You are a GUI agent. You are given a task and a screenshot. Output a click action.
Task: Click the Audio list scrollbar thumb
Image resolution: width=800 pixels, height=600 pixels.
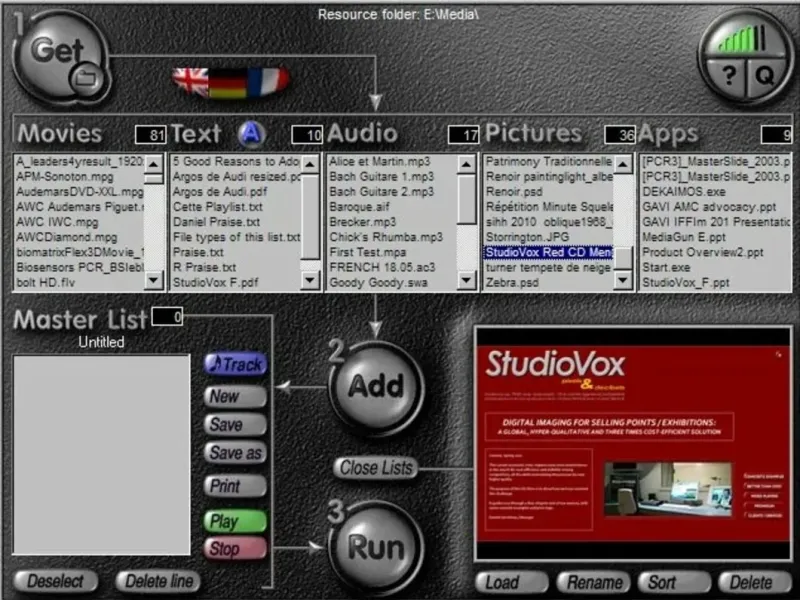[466, 199]
